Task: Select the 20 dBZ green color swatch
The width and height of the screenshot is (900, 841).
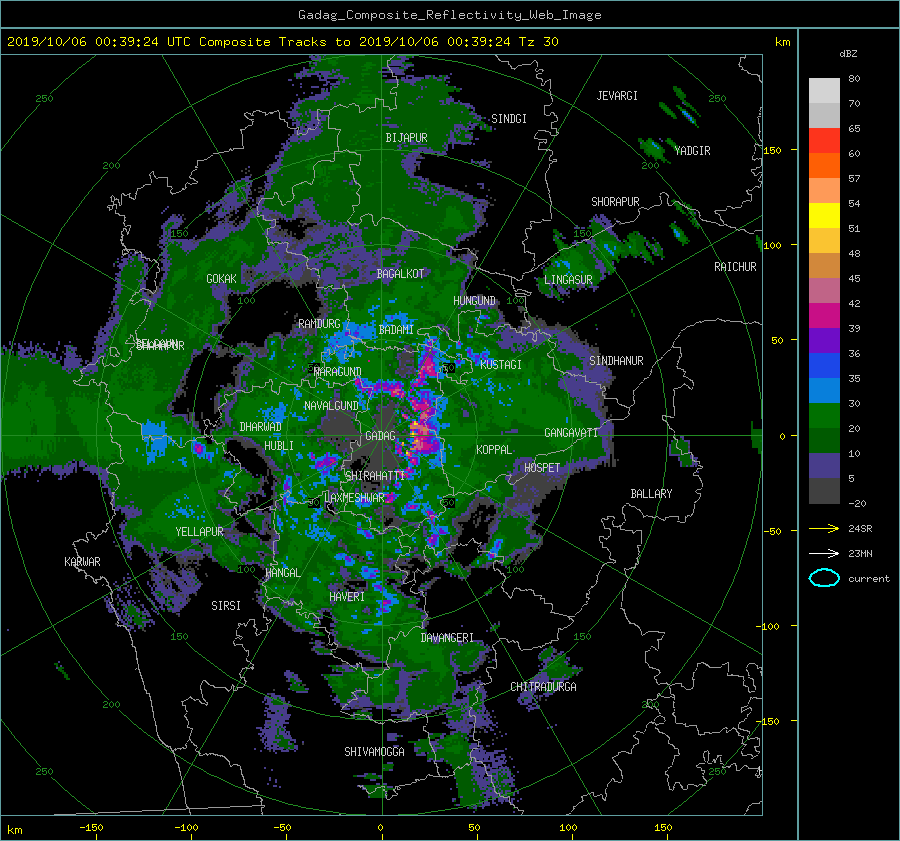Action: [x=824, y=415]
